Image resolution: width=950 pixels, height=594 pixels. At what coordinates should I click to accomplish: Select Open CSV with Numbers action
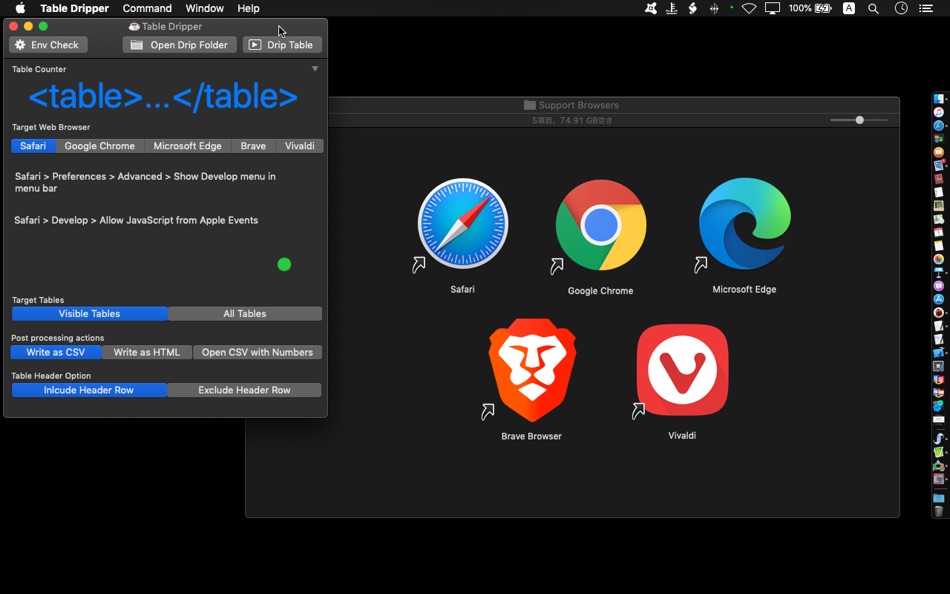257,352
